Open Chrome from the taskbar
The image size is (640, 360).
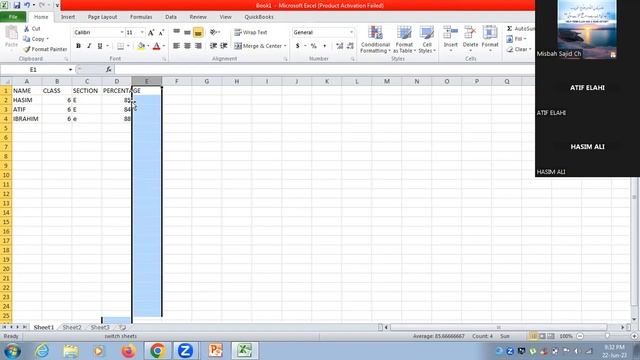click(x=158, y=351)
